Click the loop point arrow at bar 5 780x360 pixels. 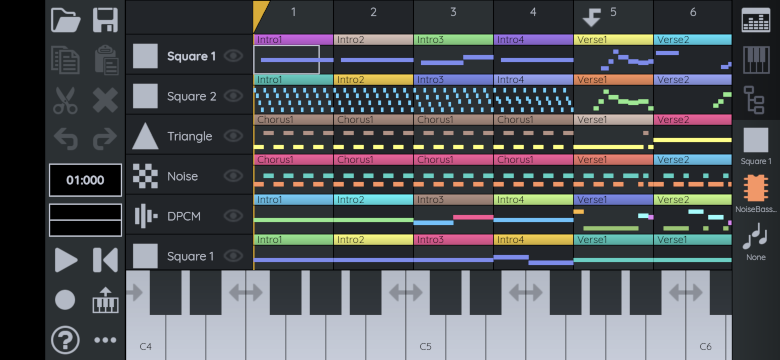click(591, 17)
